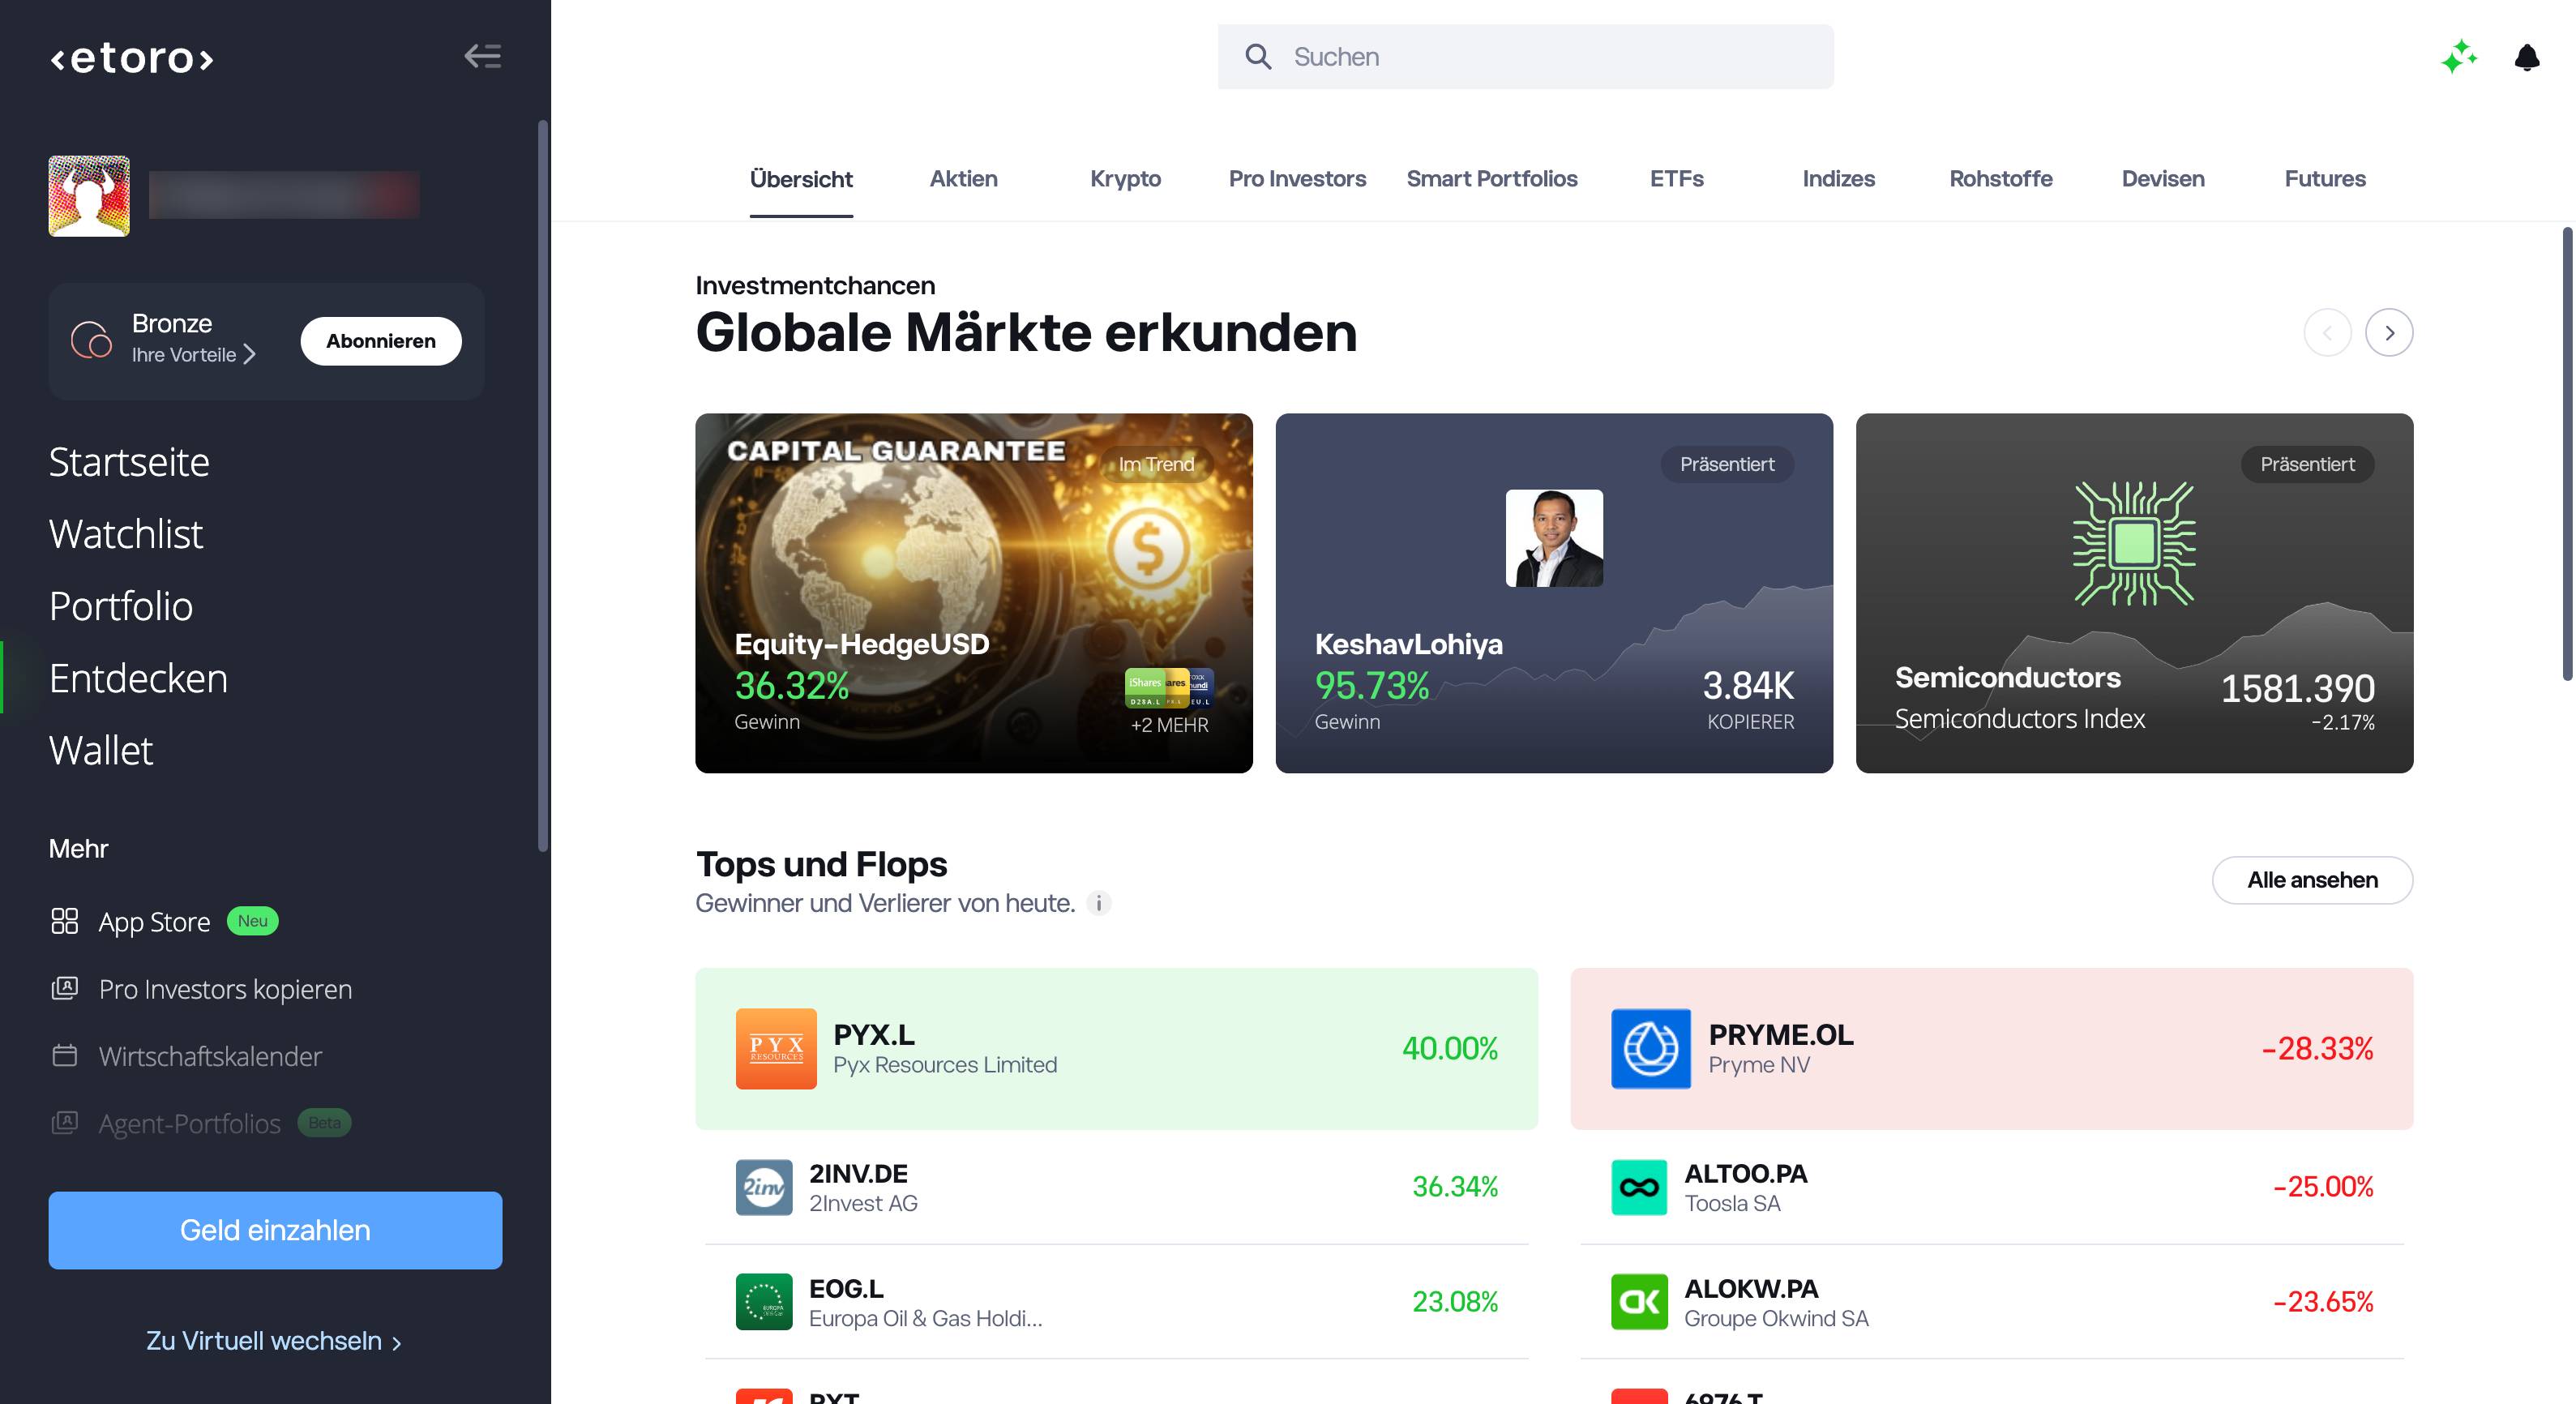The image size is (2576, 1404).
Task: Click the Geld einzahlen button
Action: pos(275,1230)
